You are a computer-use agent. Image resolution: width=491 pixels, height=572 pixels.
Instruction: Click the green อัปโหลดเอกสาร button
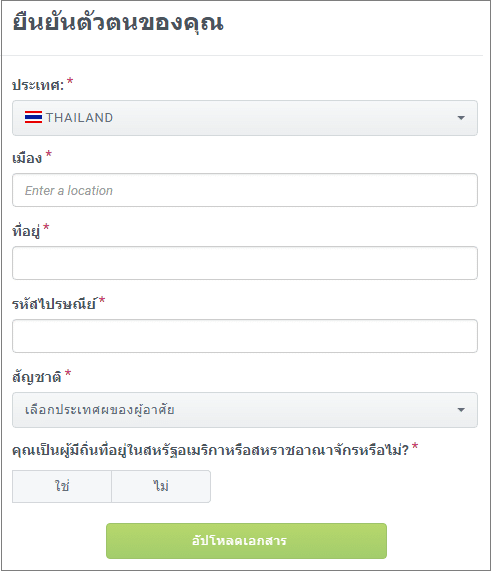(x=246, y=541)
